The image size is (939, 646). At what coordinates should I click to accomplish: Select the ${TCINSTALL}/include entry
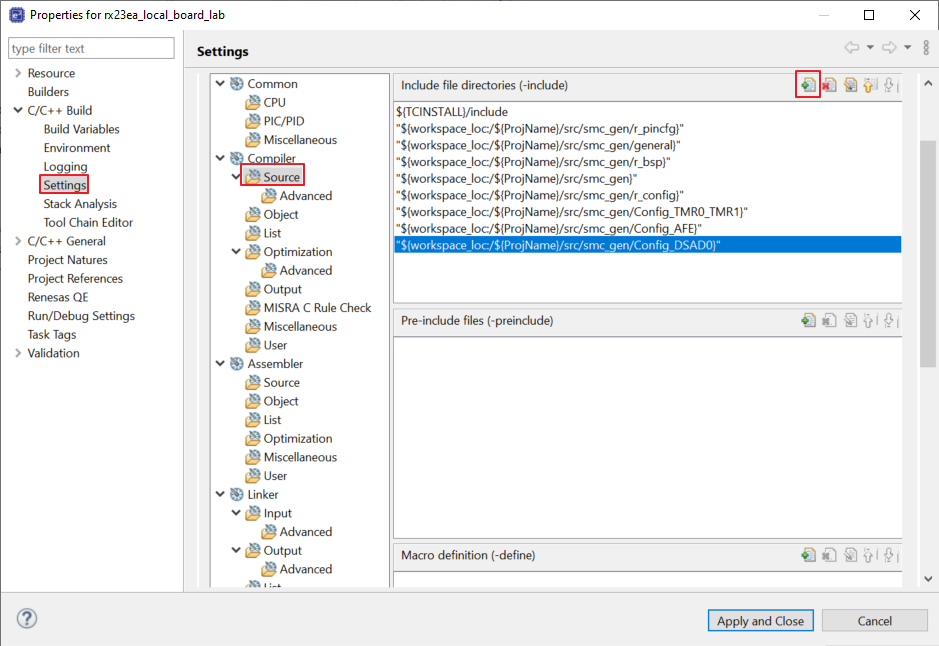(x=647, y=112)
